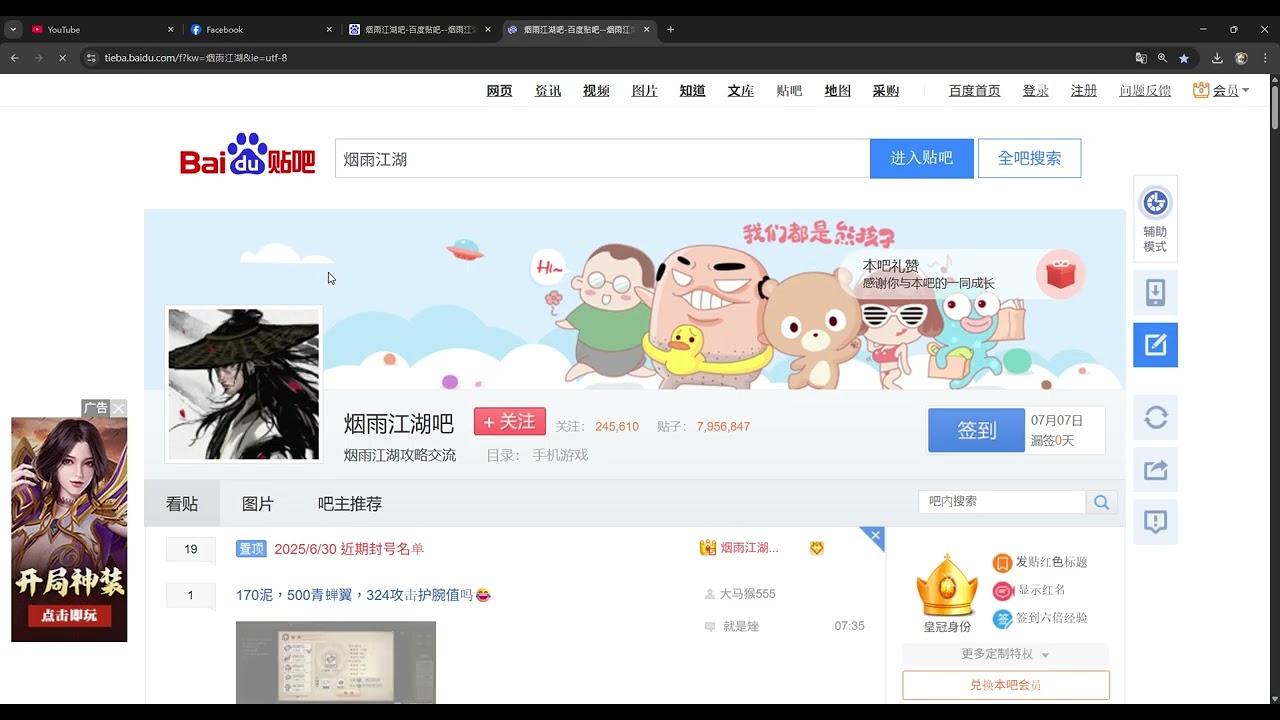Click the 烟雨江湖吧 forum avatar image
Viewport: 1280px width, 720px height.
[243, 384]
